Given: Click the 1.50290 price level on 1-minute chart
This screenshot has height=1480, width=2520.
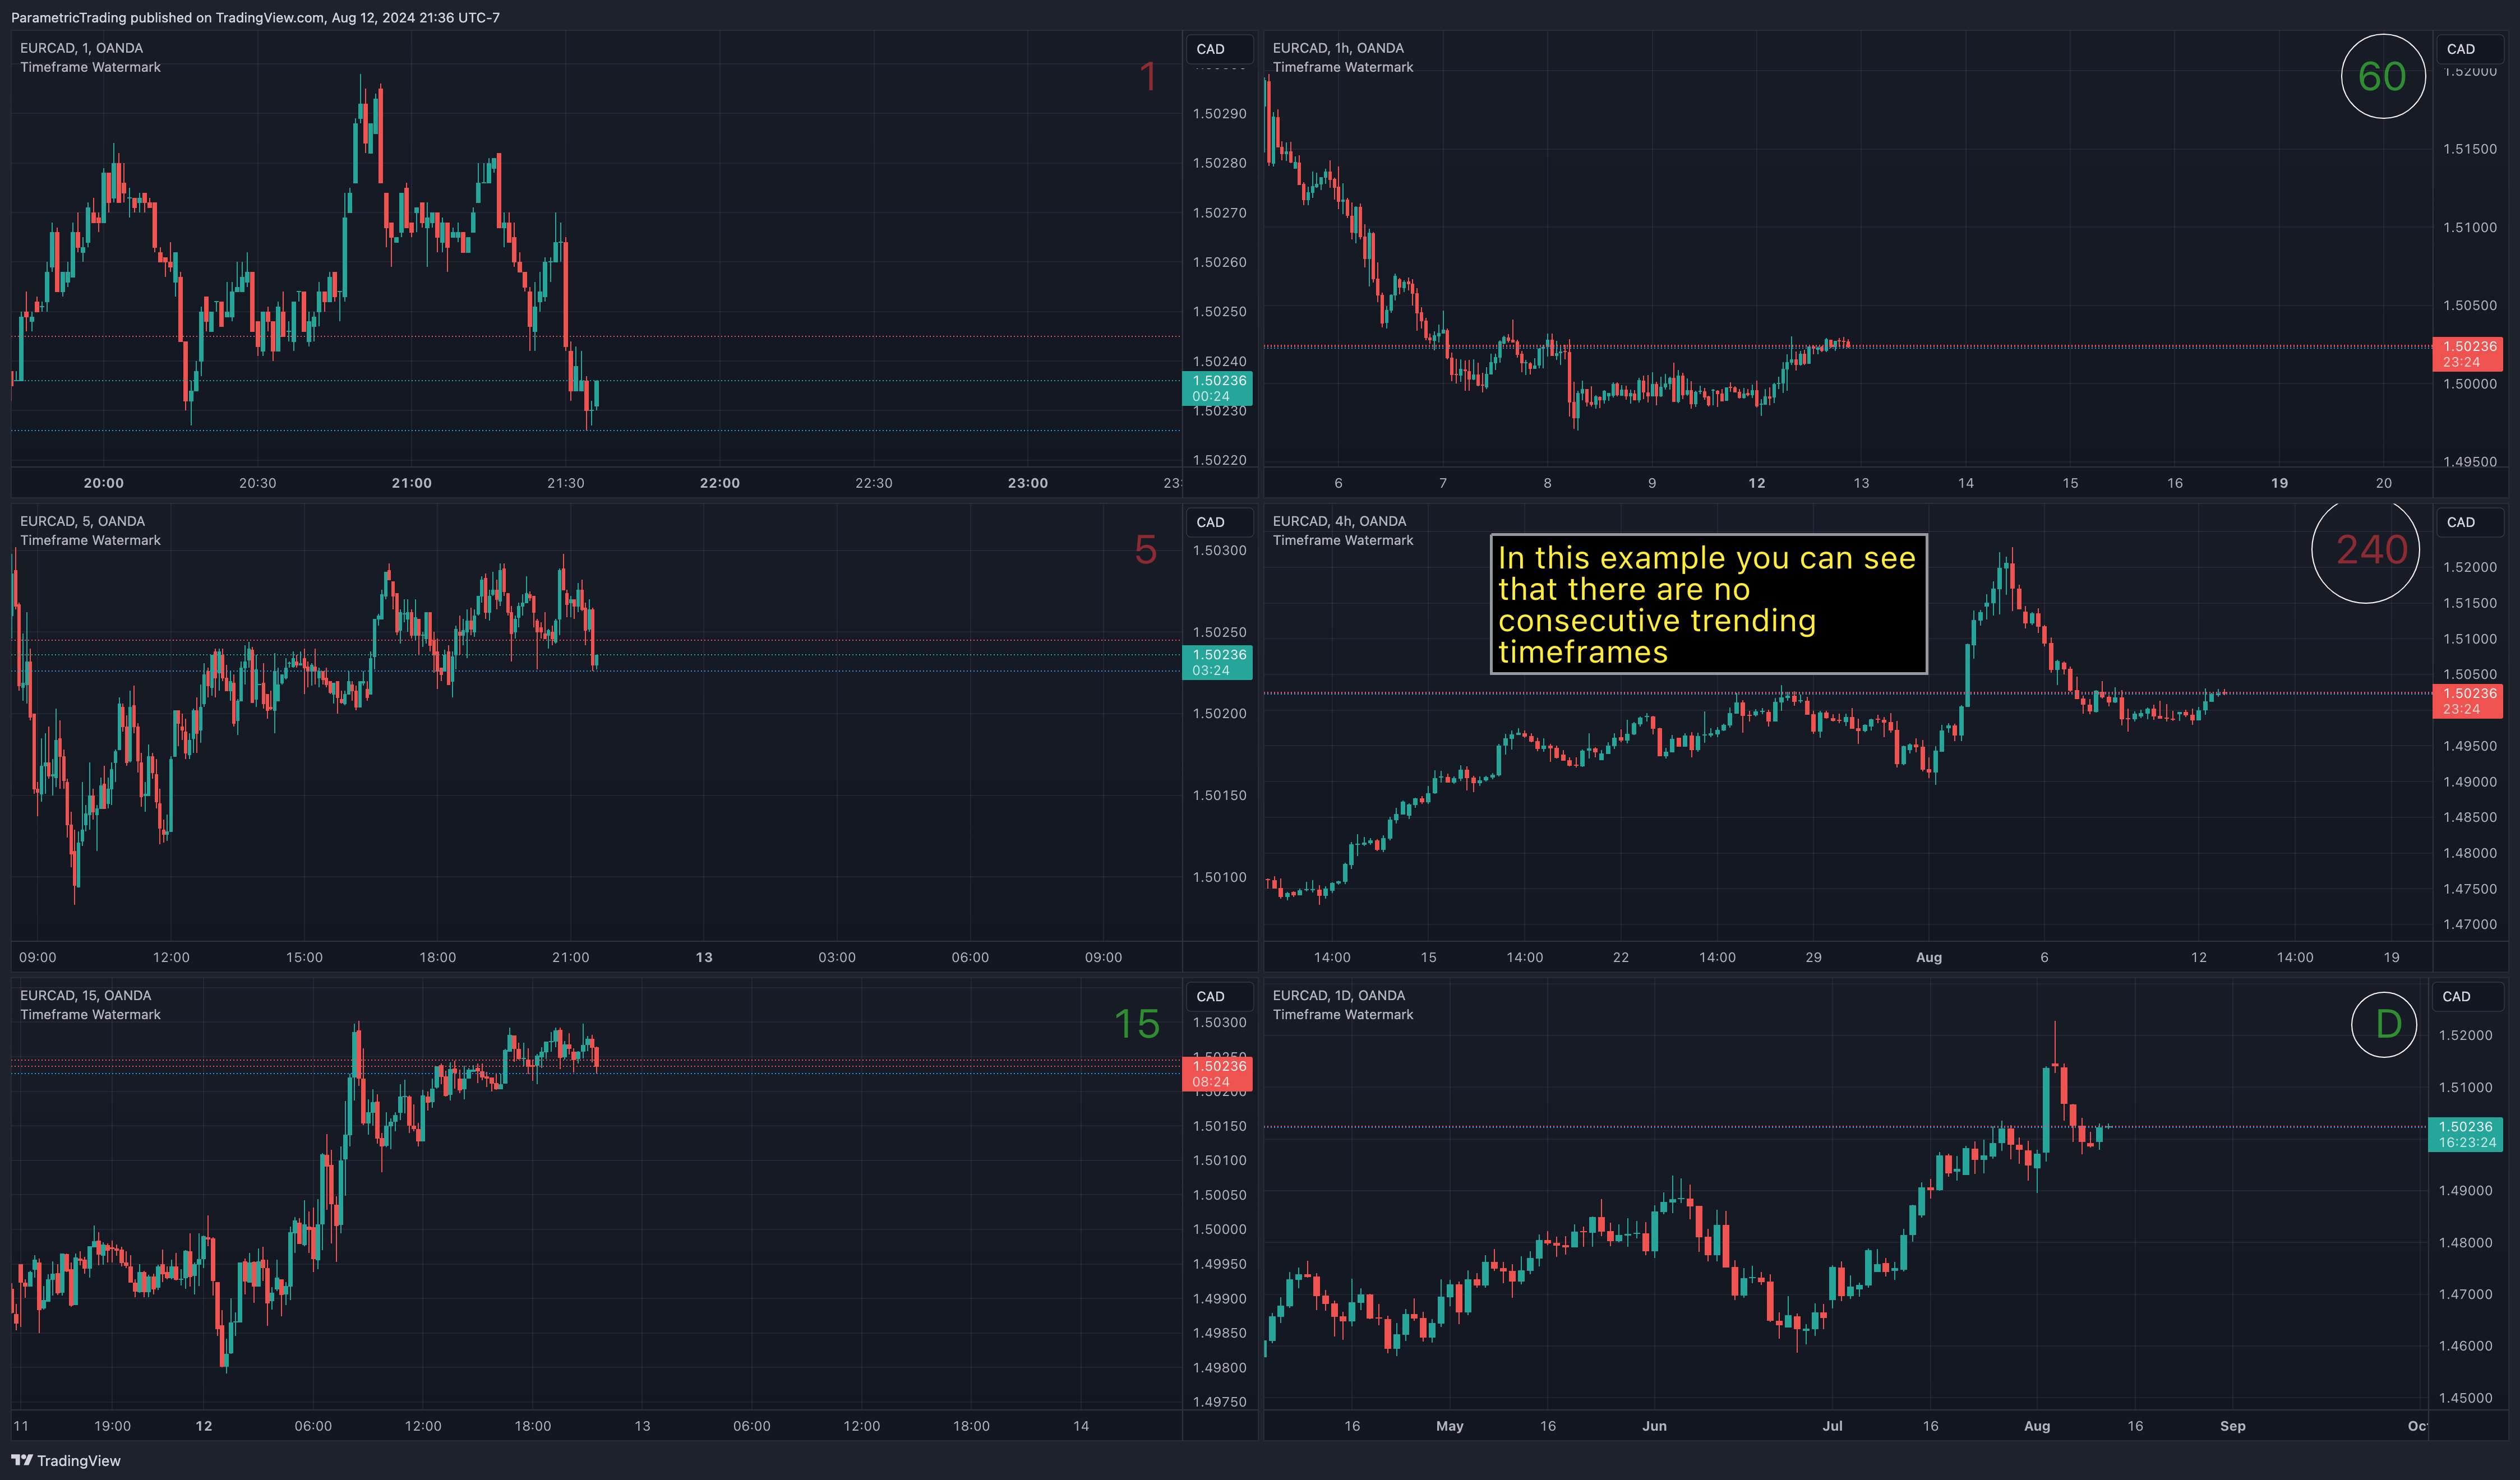Looking at the screenshot, I should (x=1219, y=114).
